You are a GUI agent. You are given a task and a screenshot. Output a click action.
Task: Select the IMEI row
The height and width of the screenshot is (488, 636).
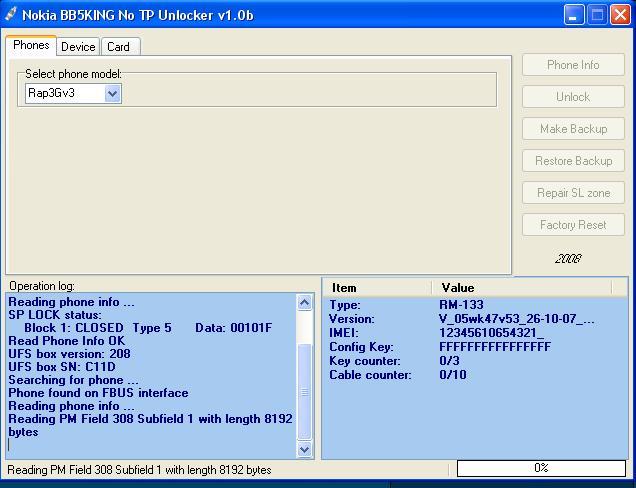pos(475,333)
